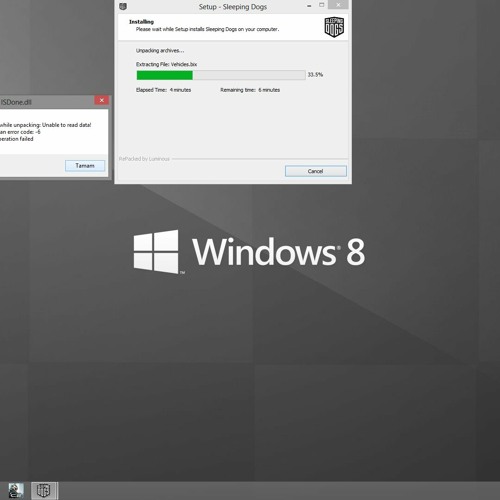Close the Sleeping Dogs setup window
500x500 pixels.
[x=338, y=5]
